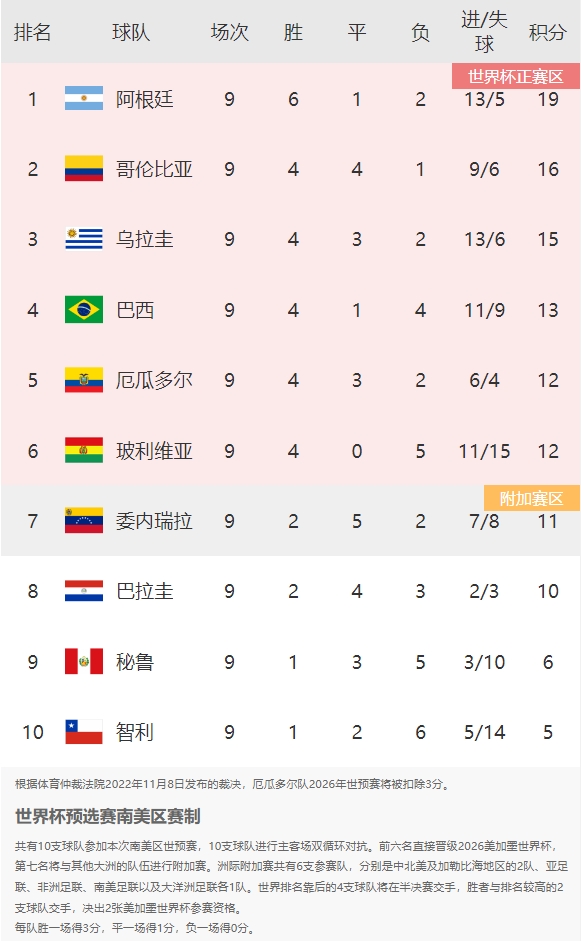581x941 pixels.
Task: Open team name 阿根廷
Action: click(145, 99)
